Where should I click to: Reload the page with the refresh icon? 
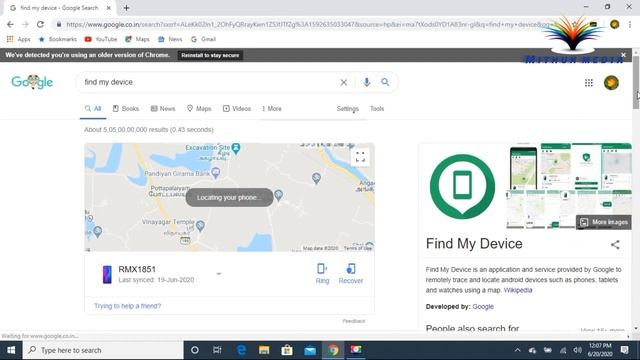pyautogui.click(x=40, y=24)
